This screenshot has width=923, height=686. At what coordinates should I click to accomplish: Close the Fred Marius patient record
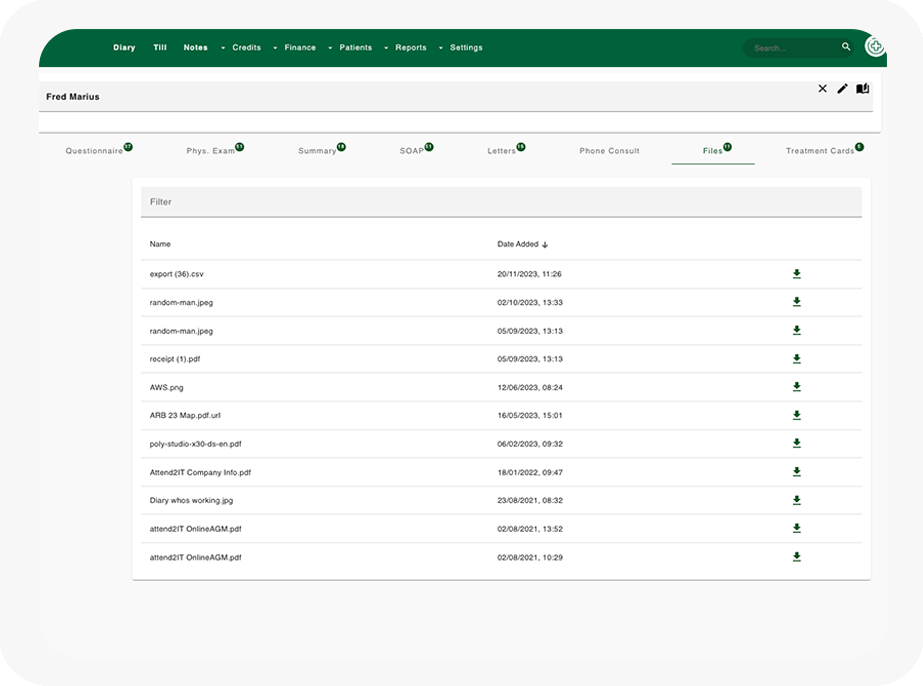822,88
